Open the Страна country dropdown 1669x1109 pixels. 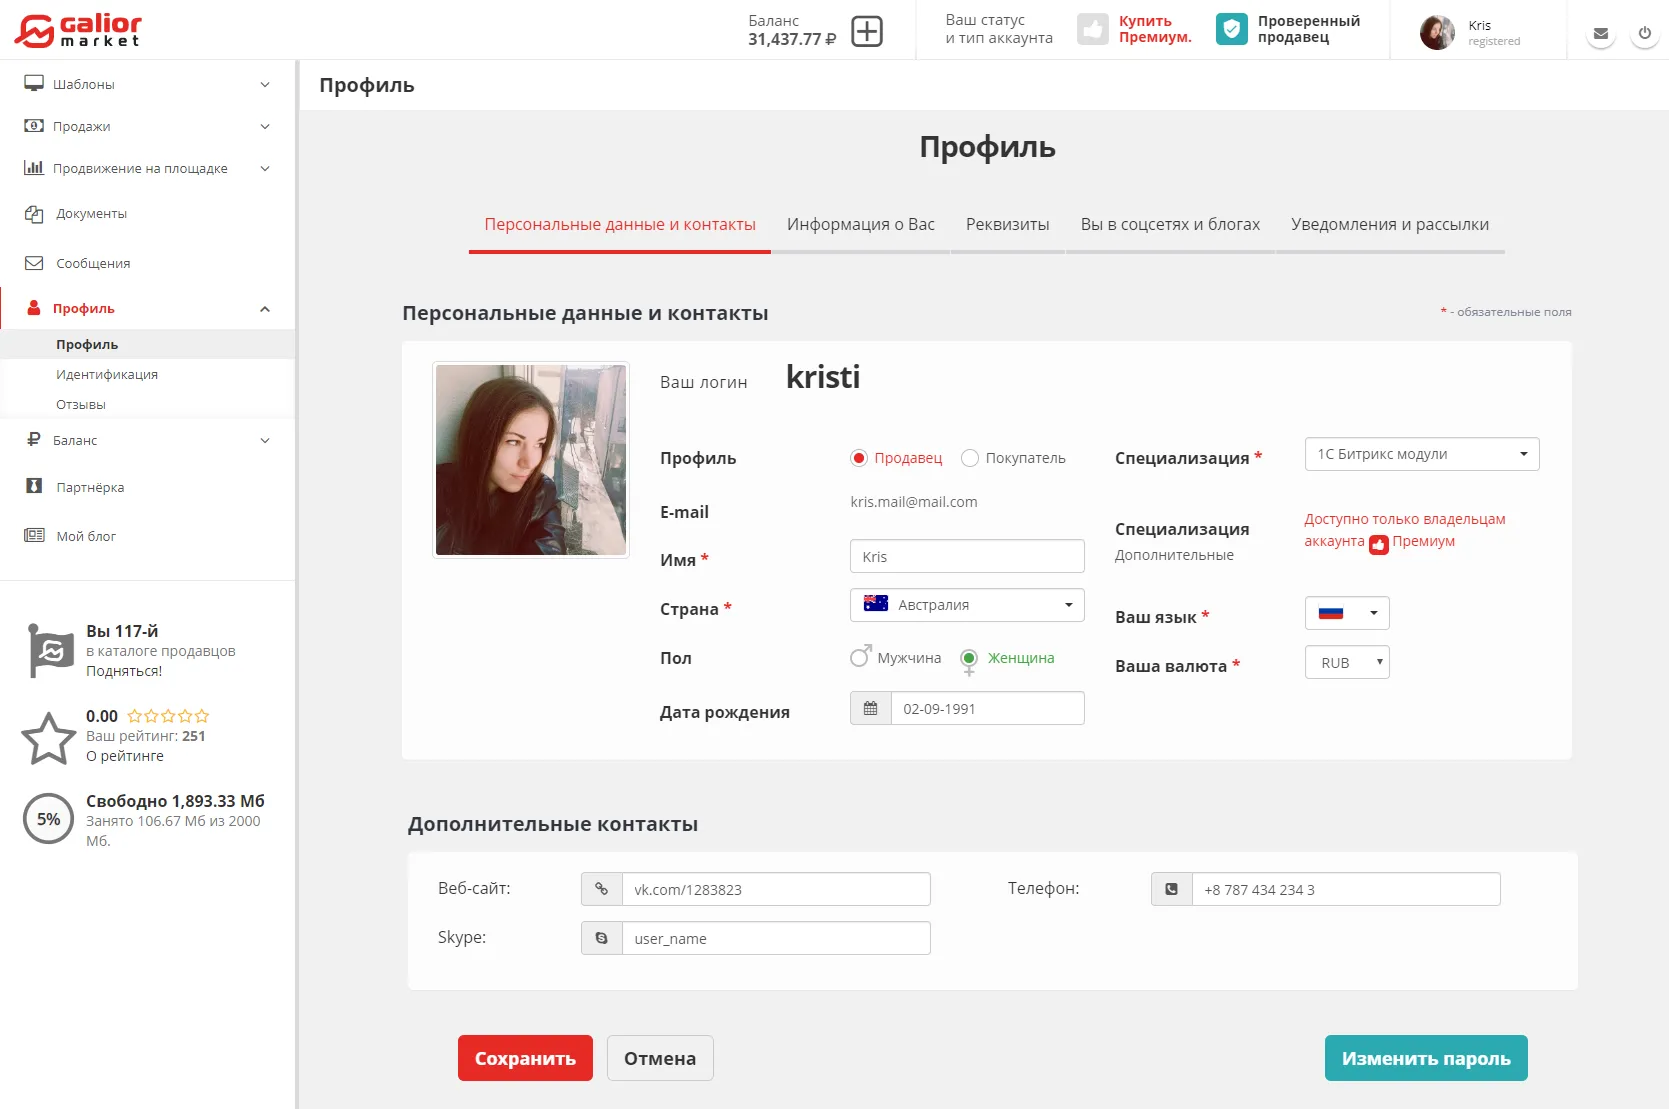click(966, 605)
